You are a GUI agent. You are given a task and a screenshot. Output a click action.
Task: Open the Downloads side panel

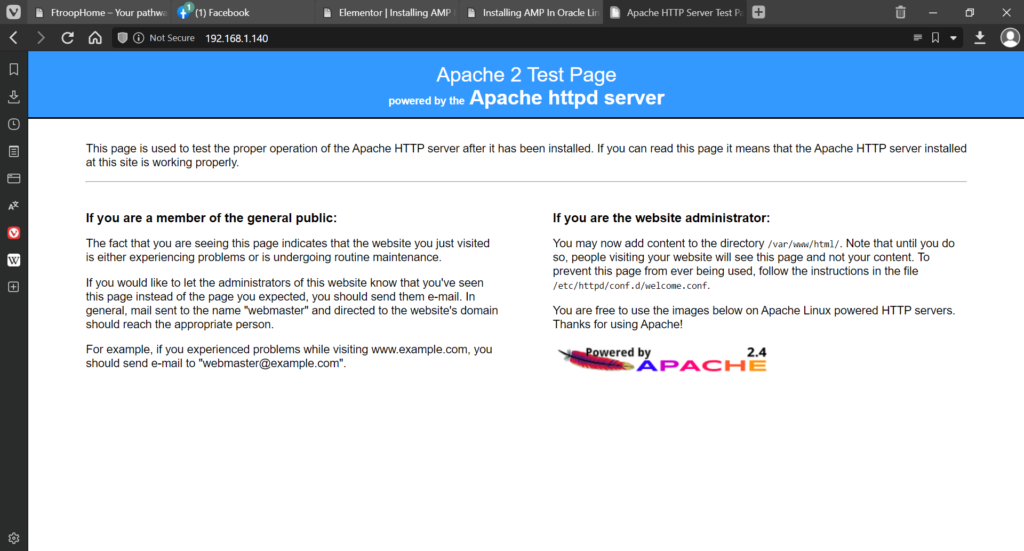[14, 97]
